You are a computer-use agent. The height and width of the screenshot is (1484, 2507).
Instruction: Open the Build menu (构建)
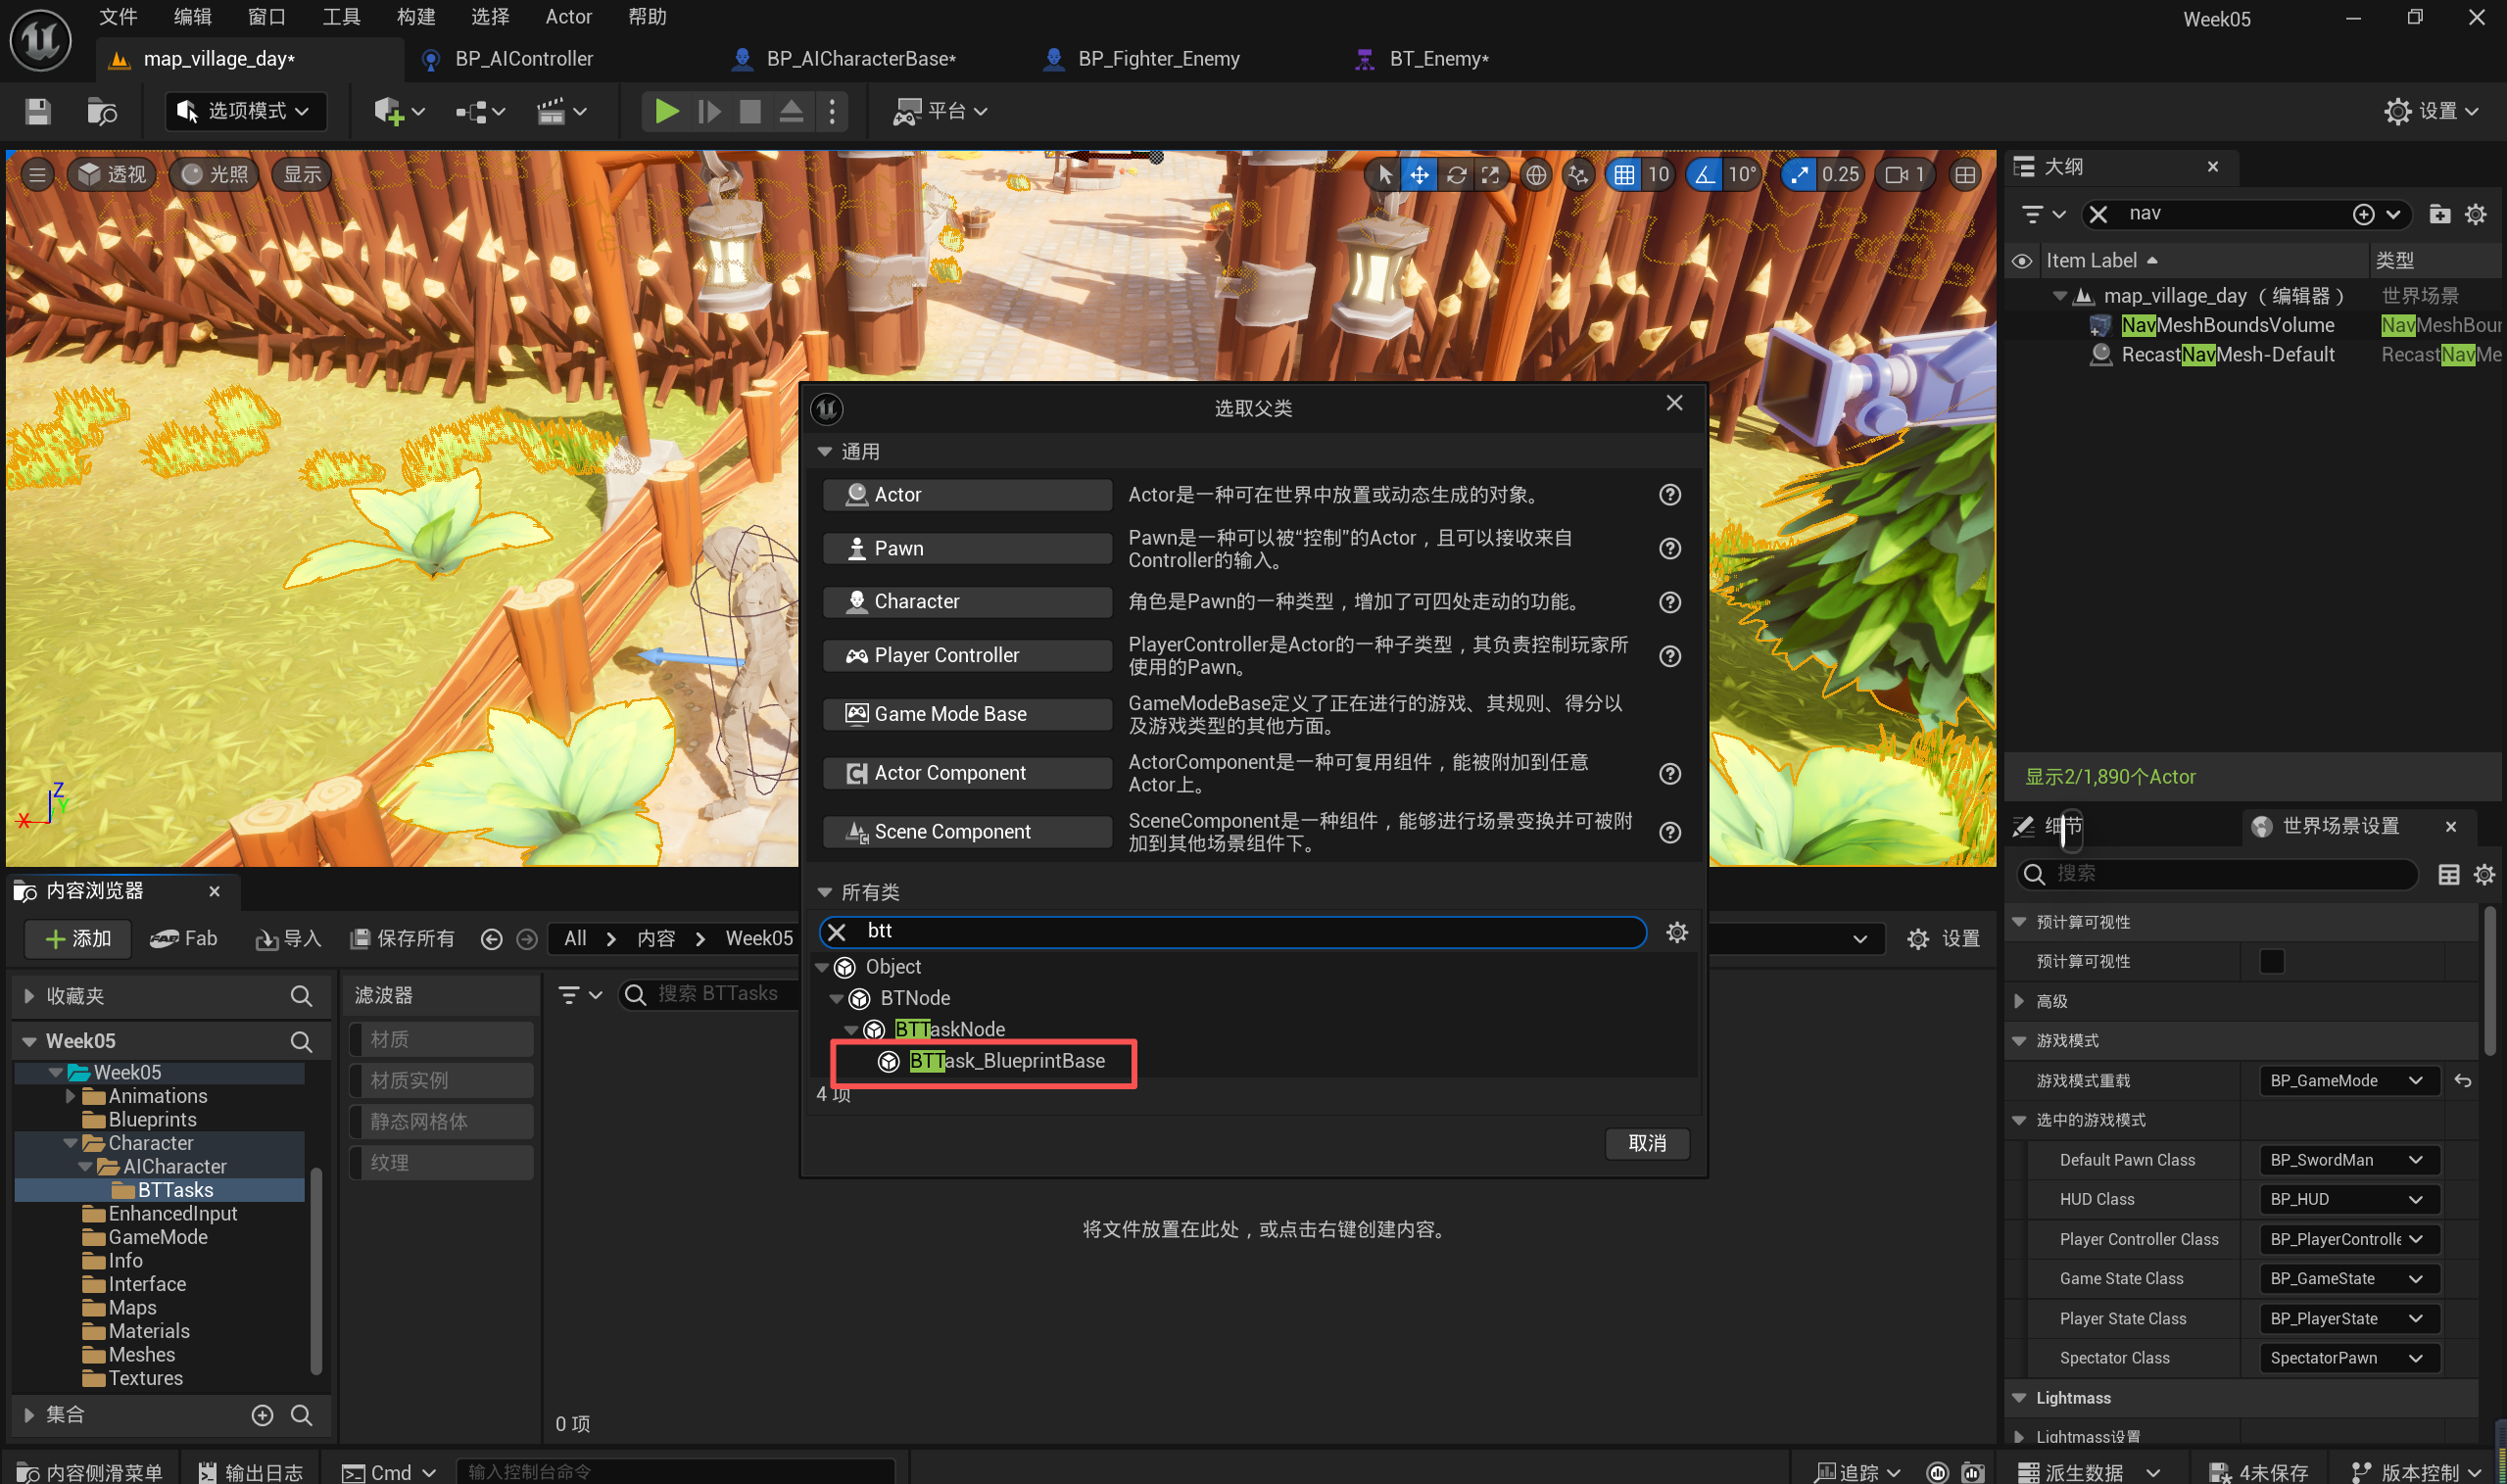tap(416, 17)
